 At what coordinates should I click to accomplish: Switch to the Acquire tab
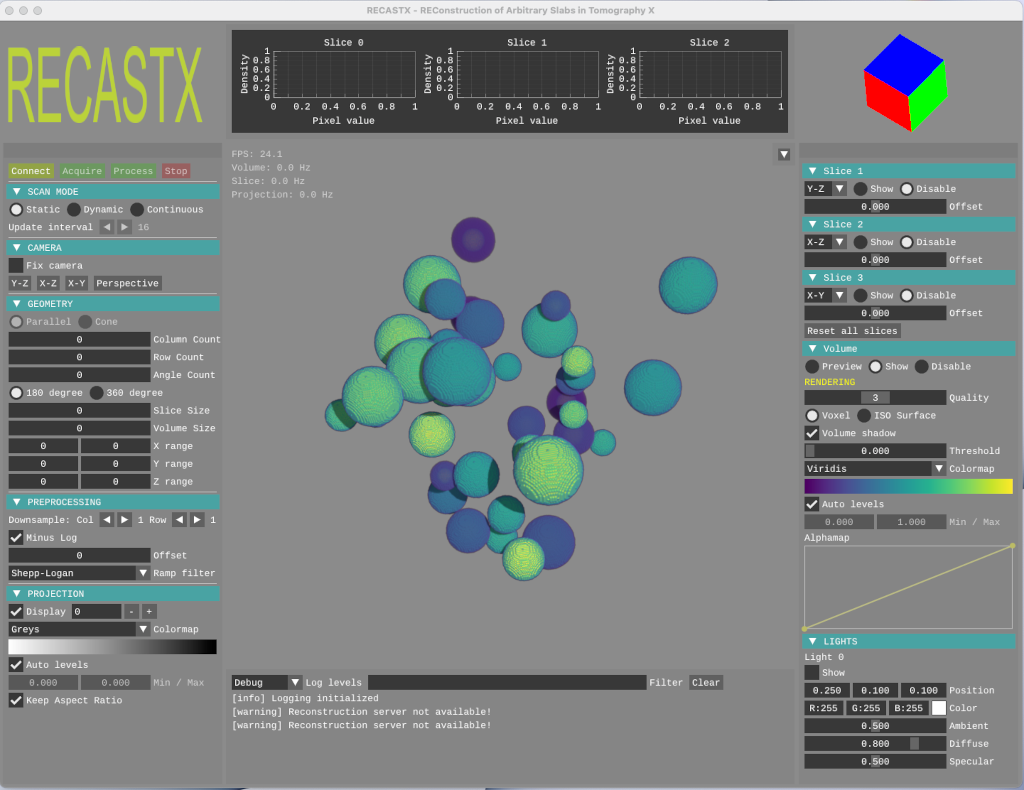coord(81,171)
